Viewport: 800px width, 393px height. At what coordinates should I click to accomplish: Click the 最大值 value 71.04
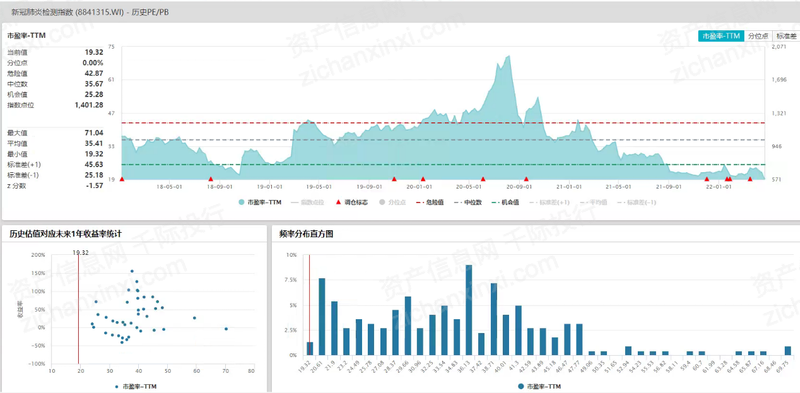[94, 133]
